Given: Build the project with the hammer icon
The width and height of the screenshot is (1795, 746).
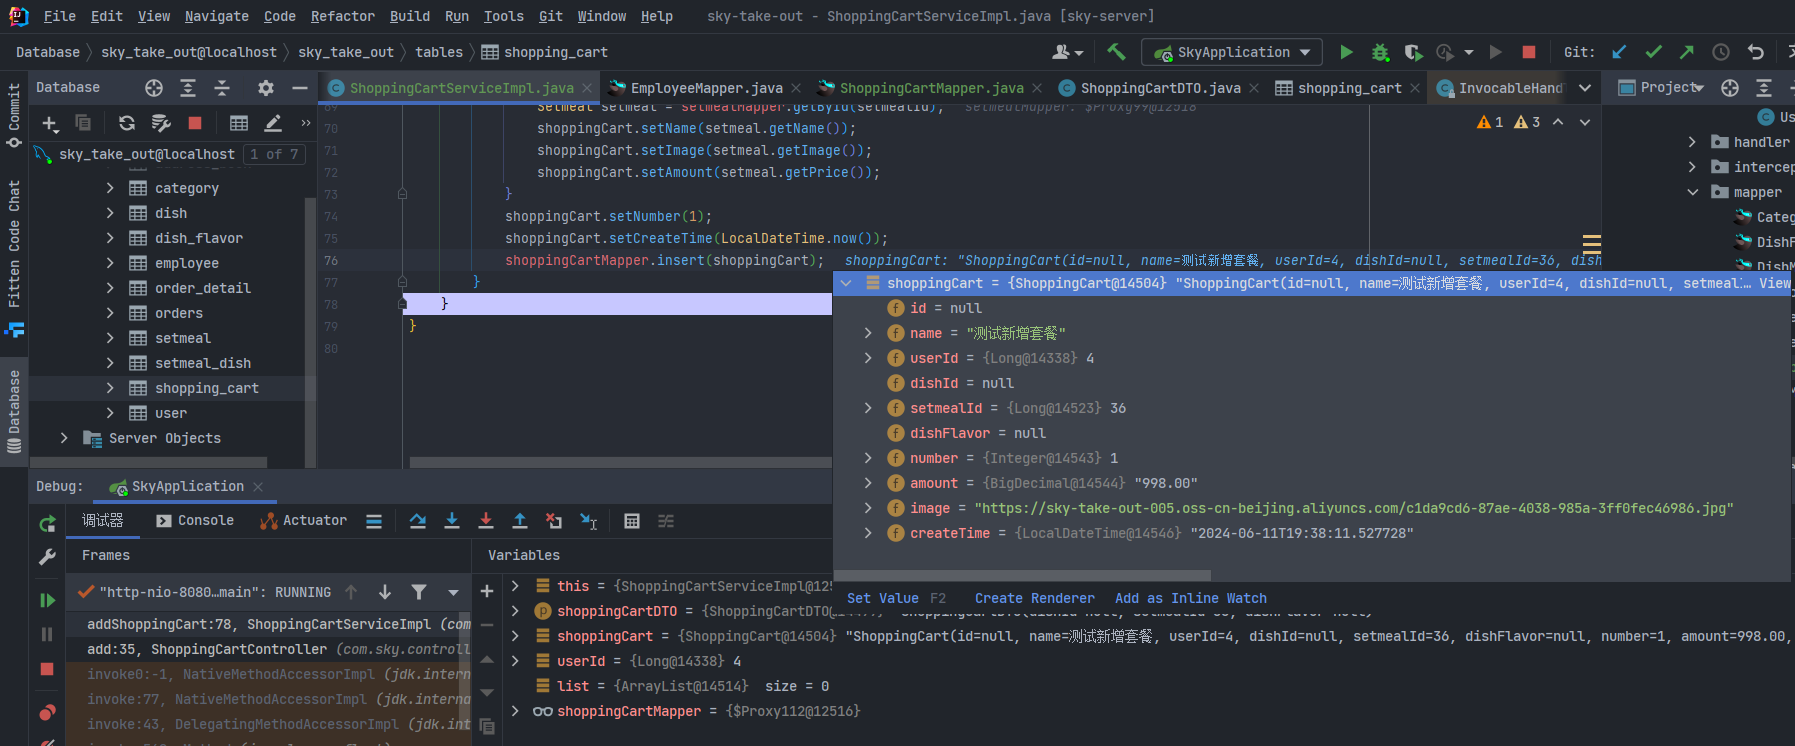Looking at the screenshot, I should tap(1116, 52).
